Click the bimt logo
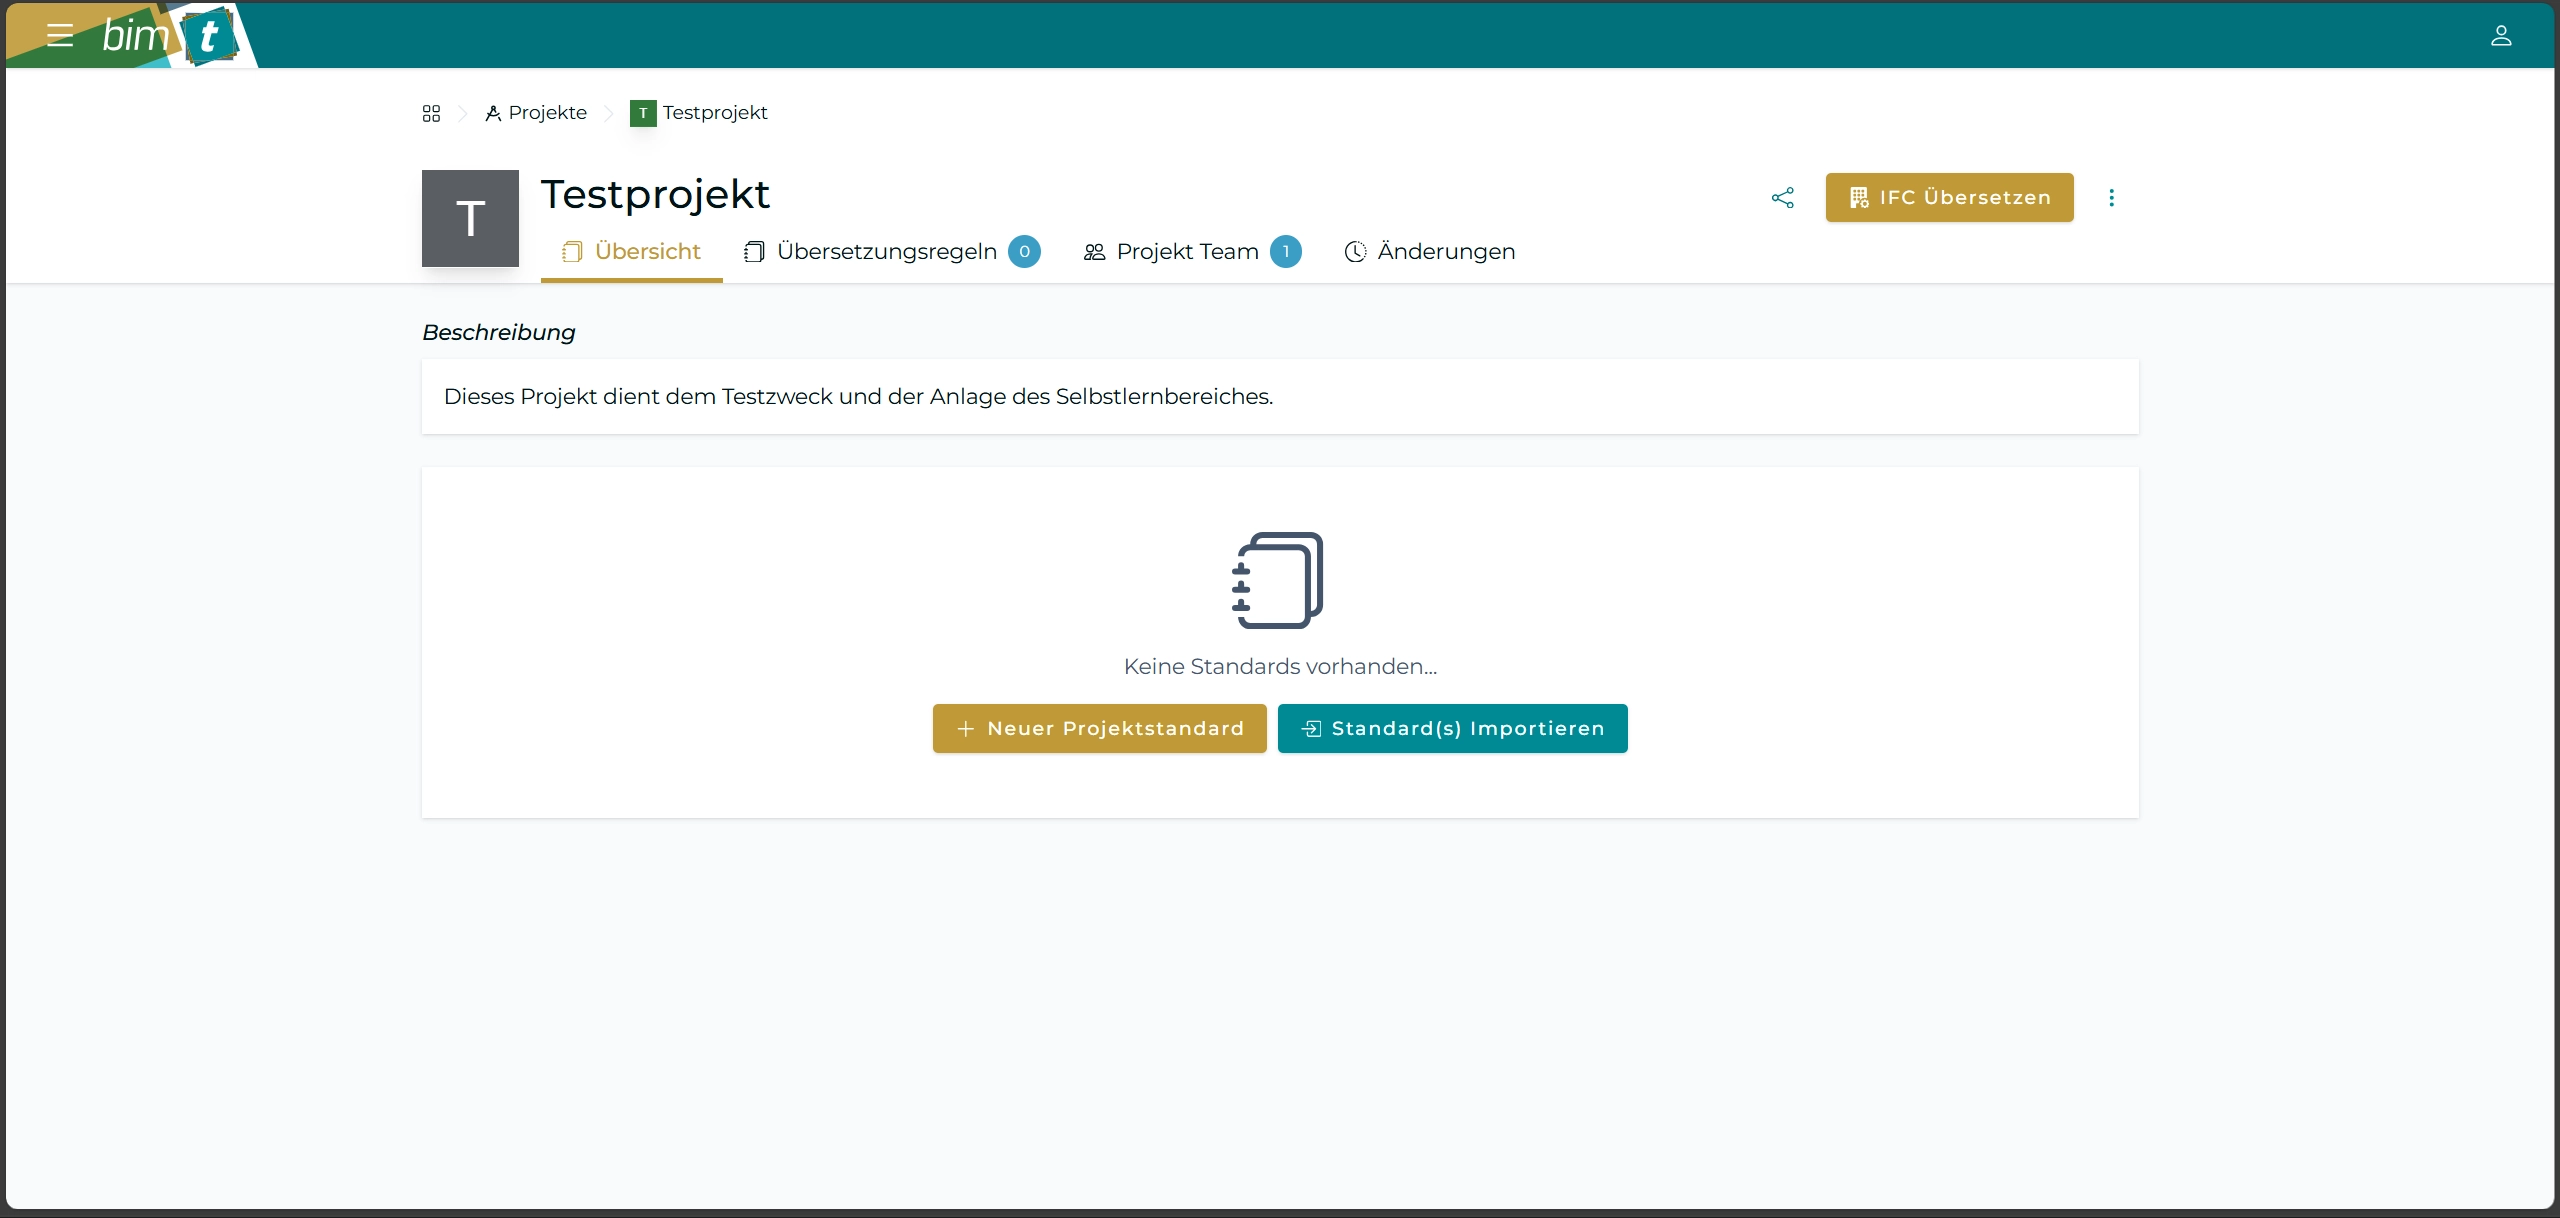The image size is (2560, 1218). pyautogui.click(x=170, y=36)
